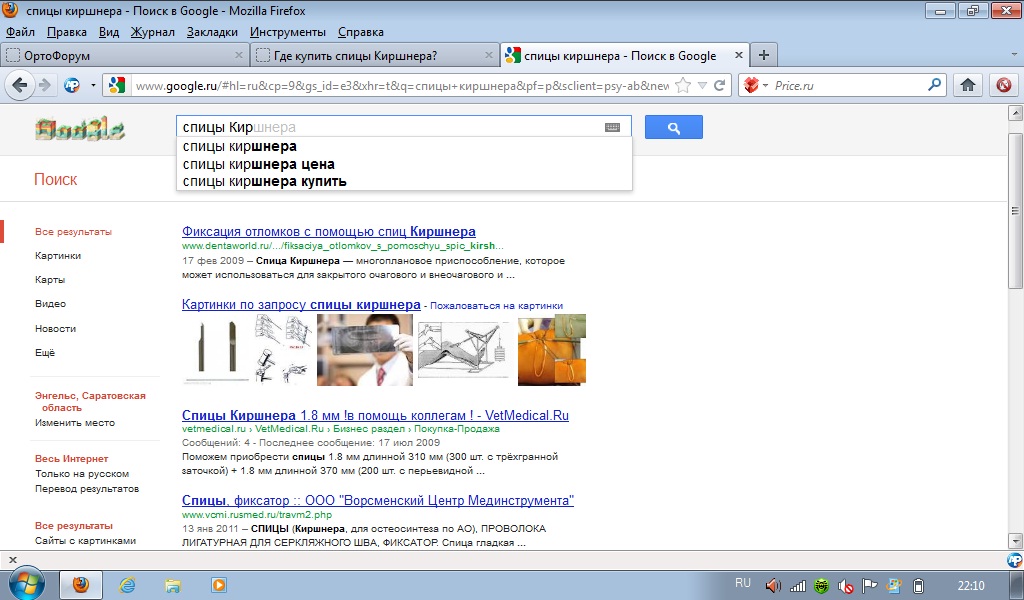
Task: Open the Справка menu
Action: tap(360, 32)
